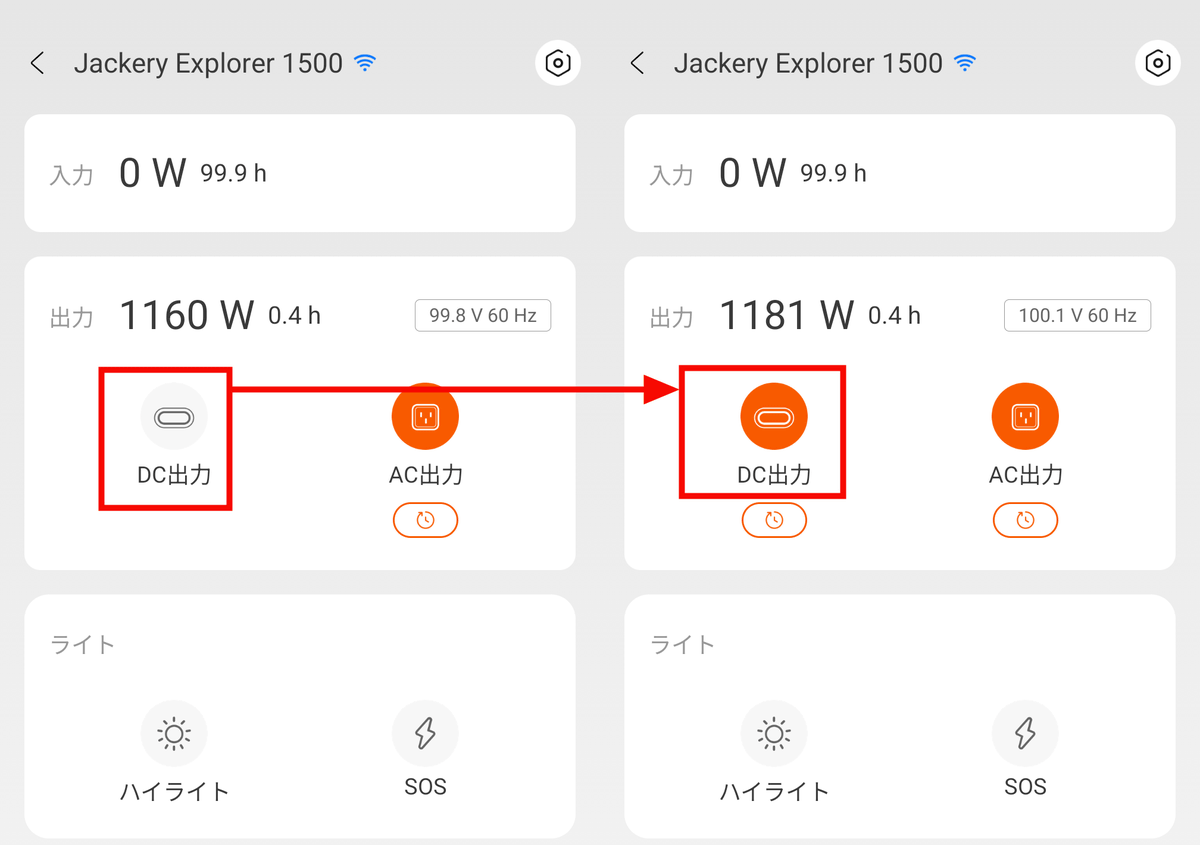Screen dimensions: 1200x845
Task: Open the DC output timer in the right panel
Action: 774,520
